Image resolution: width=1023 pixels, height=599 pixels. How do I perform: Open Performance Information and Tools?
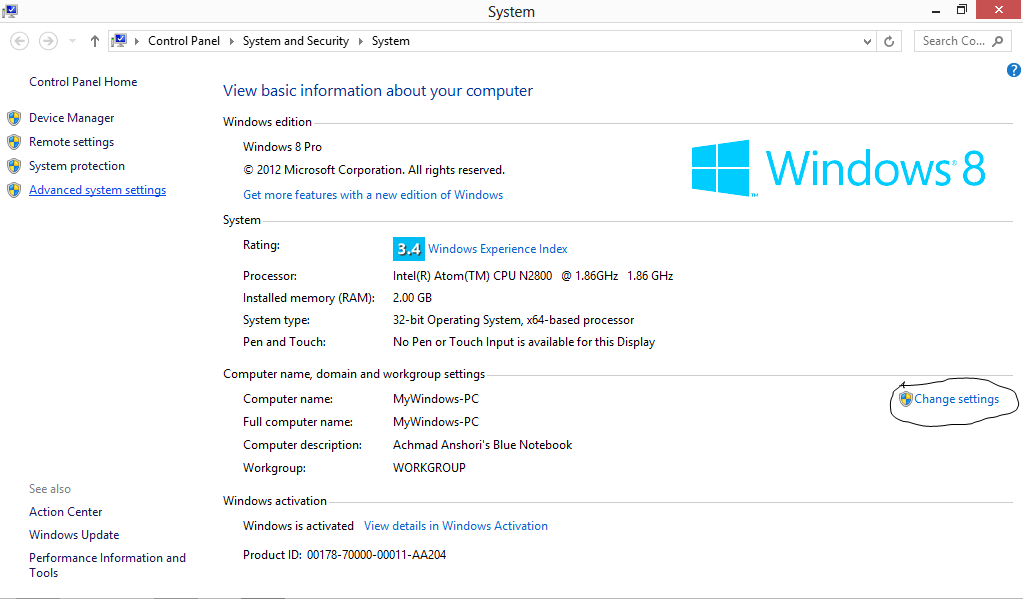(x=107, y=565)
